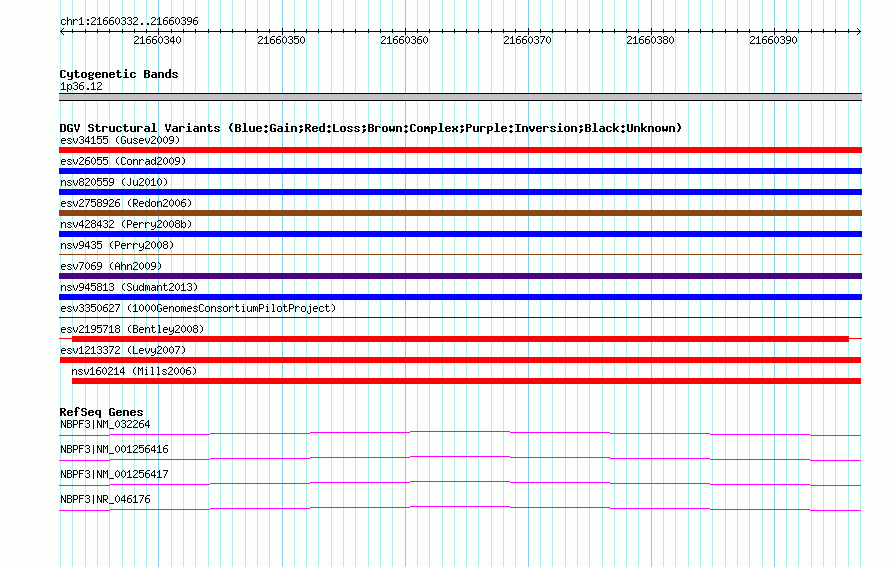
Task: Click the gray 1p36.12 cytoband bar
Action: point(460,97)
